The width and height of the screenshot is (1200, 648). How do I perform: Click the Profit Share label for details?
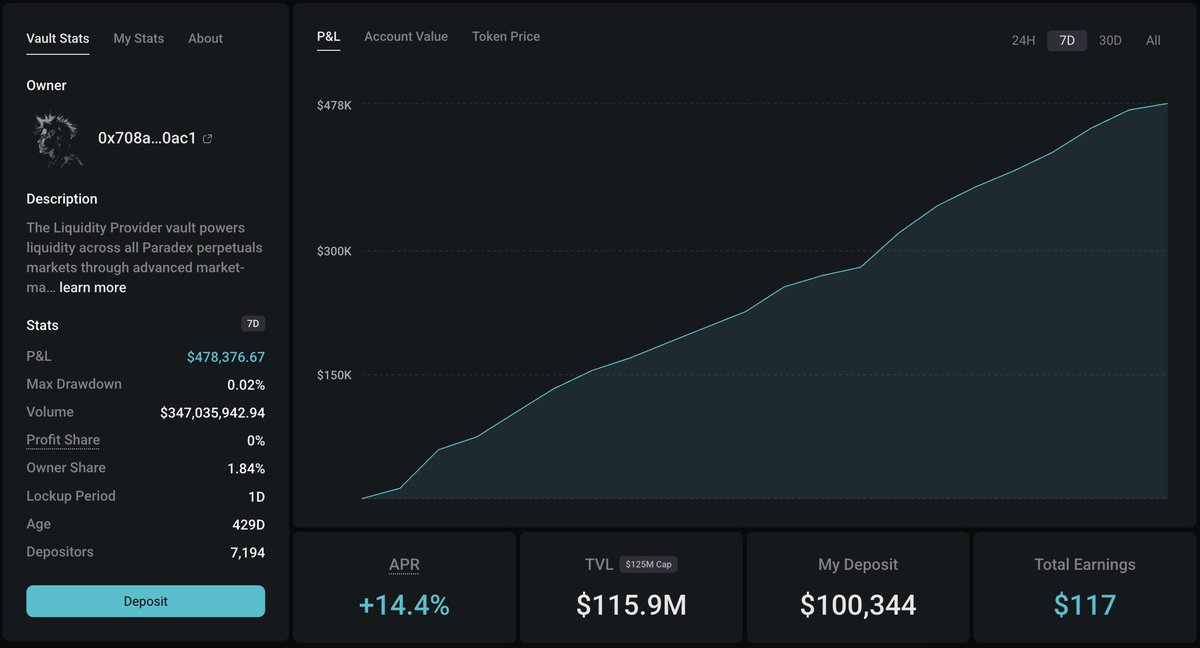tap(62, 440)
